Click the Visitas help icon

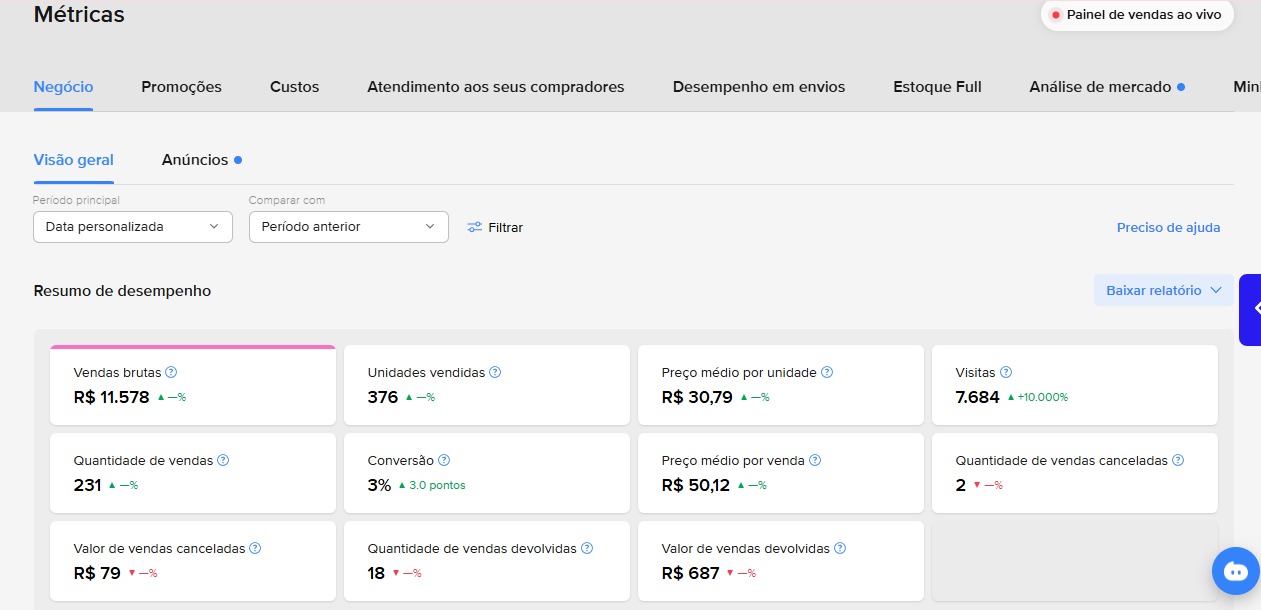point(1006,372)
